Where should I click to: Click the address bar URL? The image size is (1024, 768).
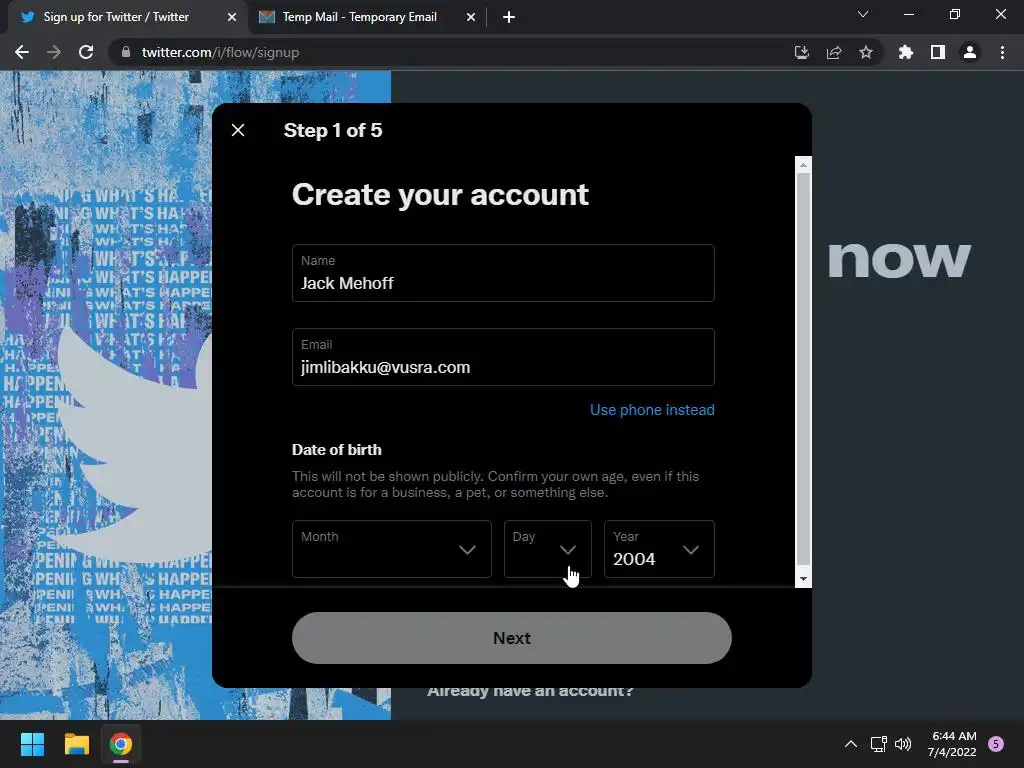[220, 52]
